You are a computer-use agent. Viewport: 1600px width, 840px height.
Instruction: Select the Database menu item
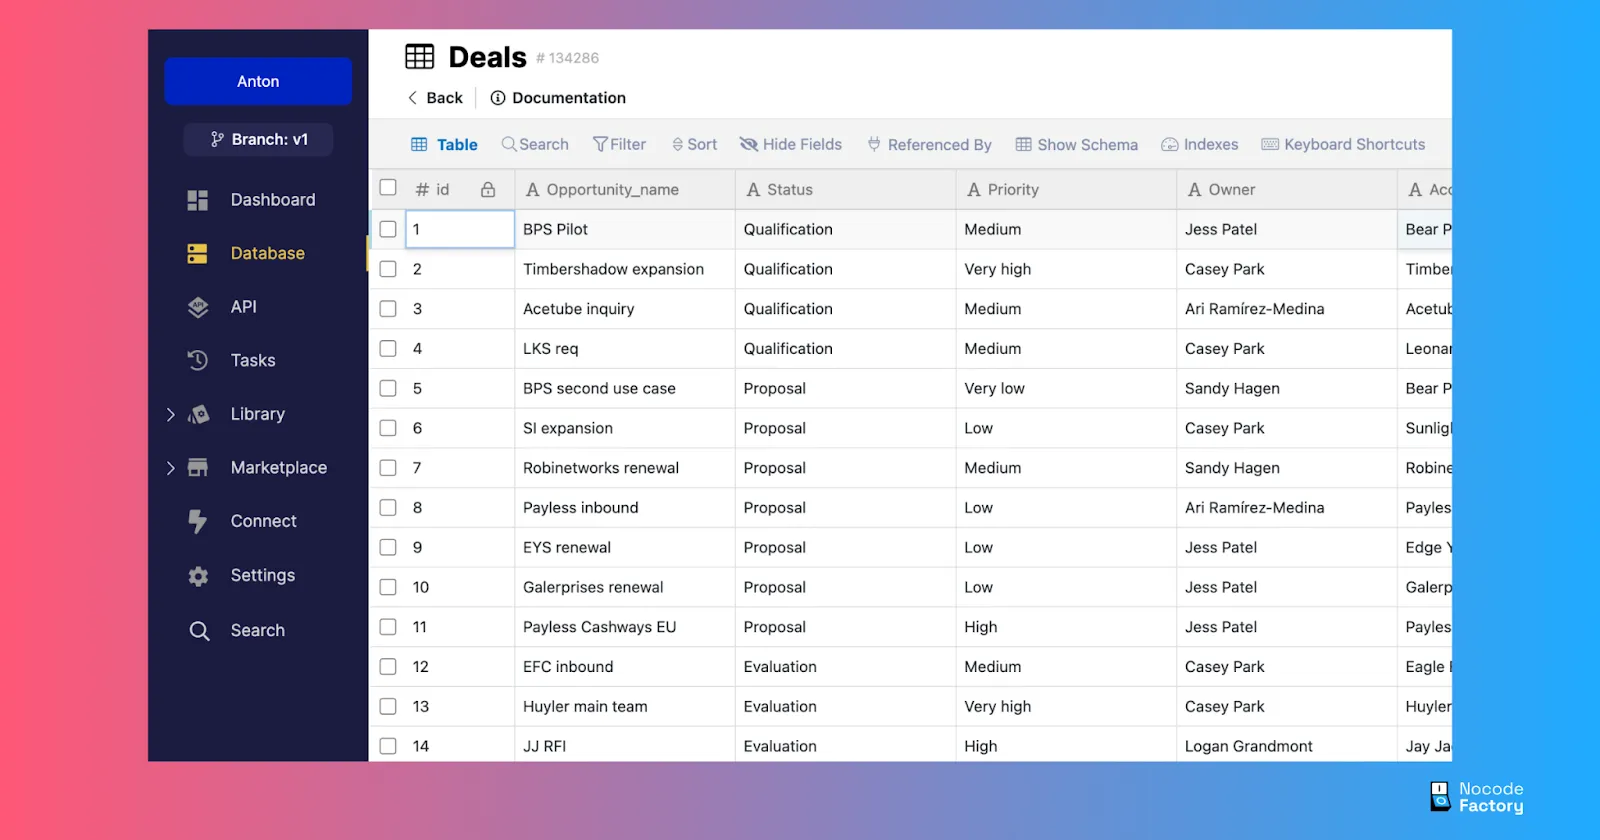tap(268, 254)
